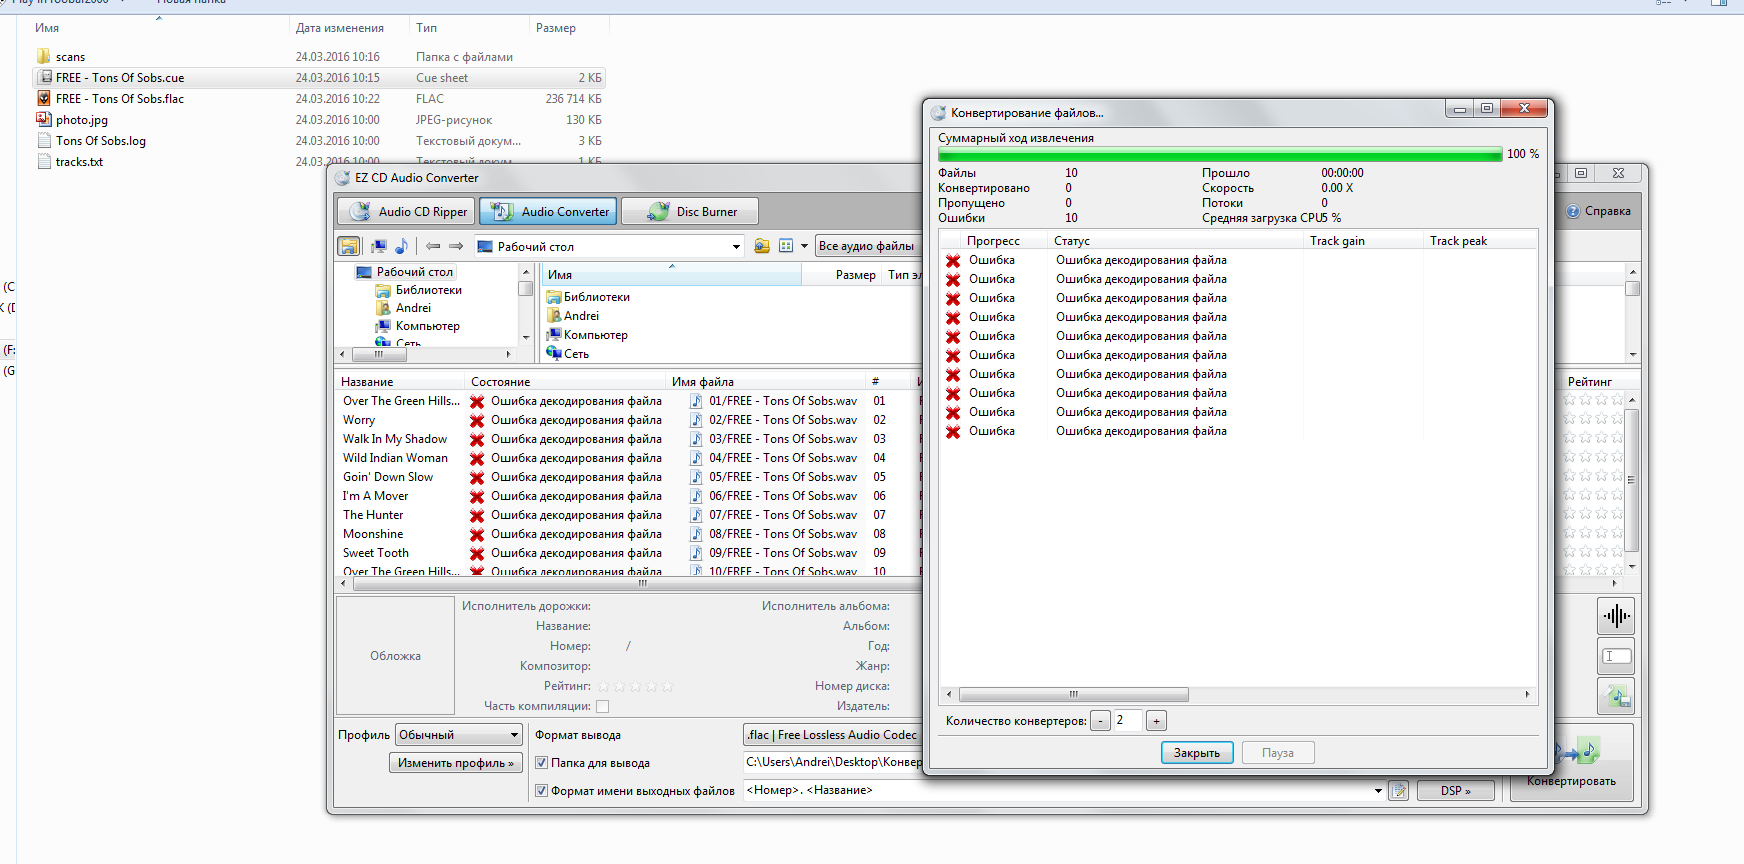This screenshot has height=864, width=1744.
Task: Click Дата изменения column header in Explorer
Action: point(340,28)
